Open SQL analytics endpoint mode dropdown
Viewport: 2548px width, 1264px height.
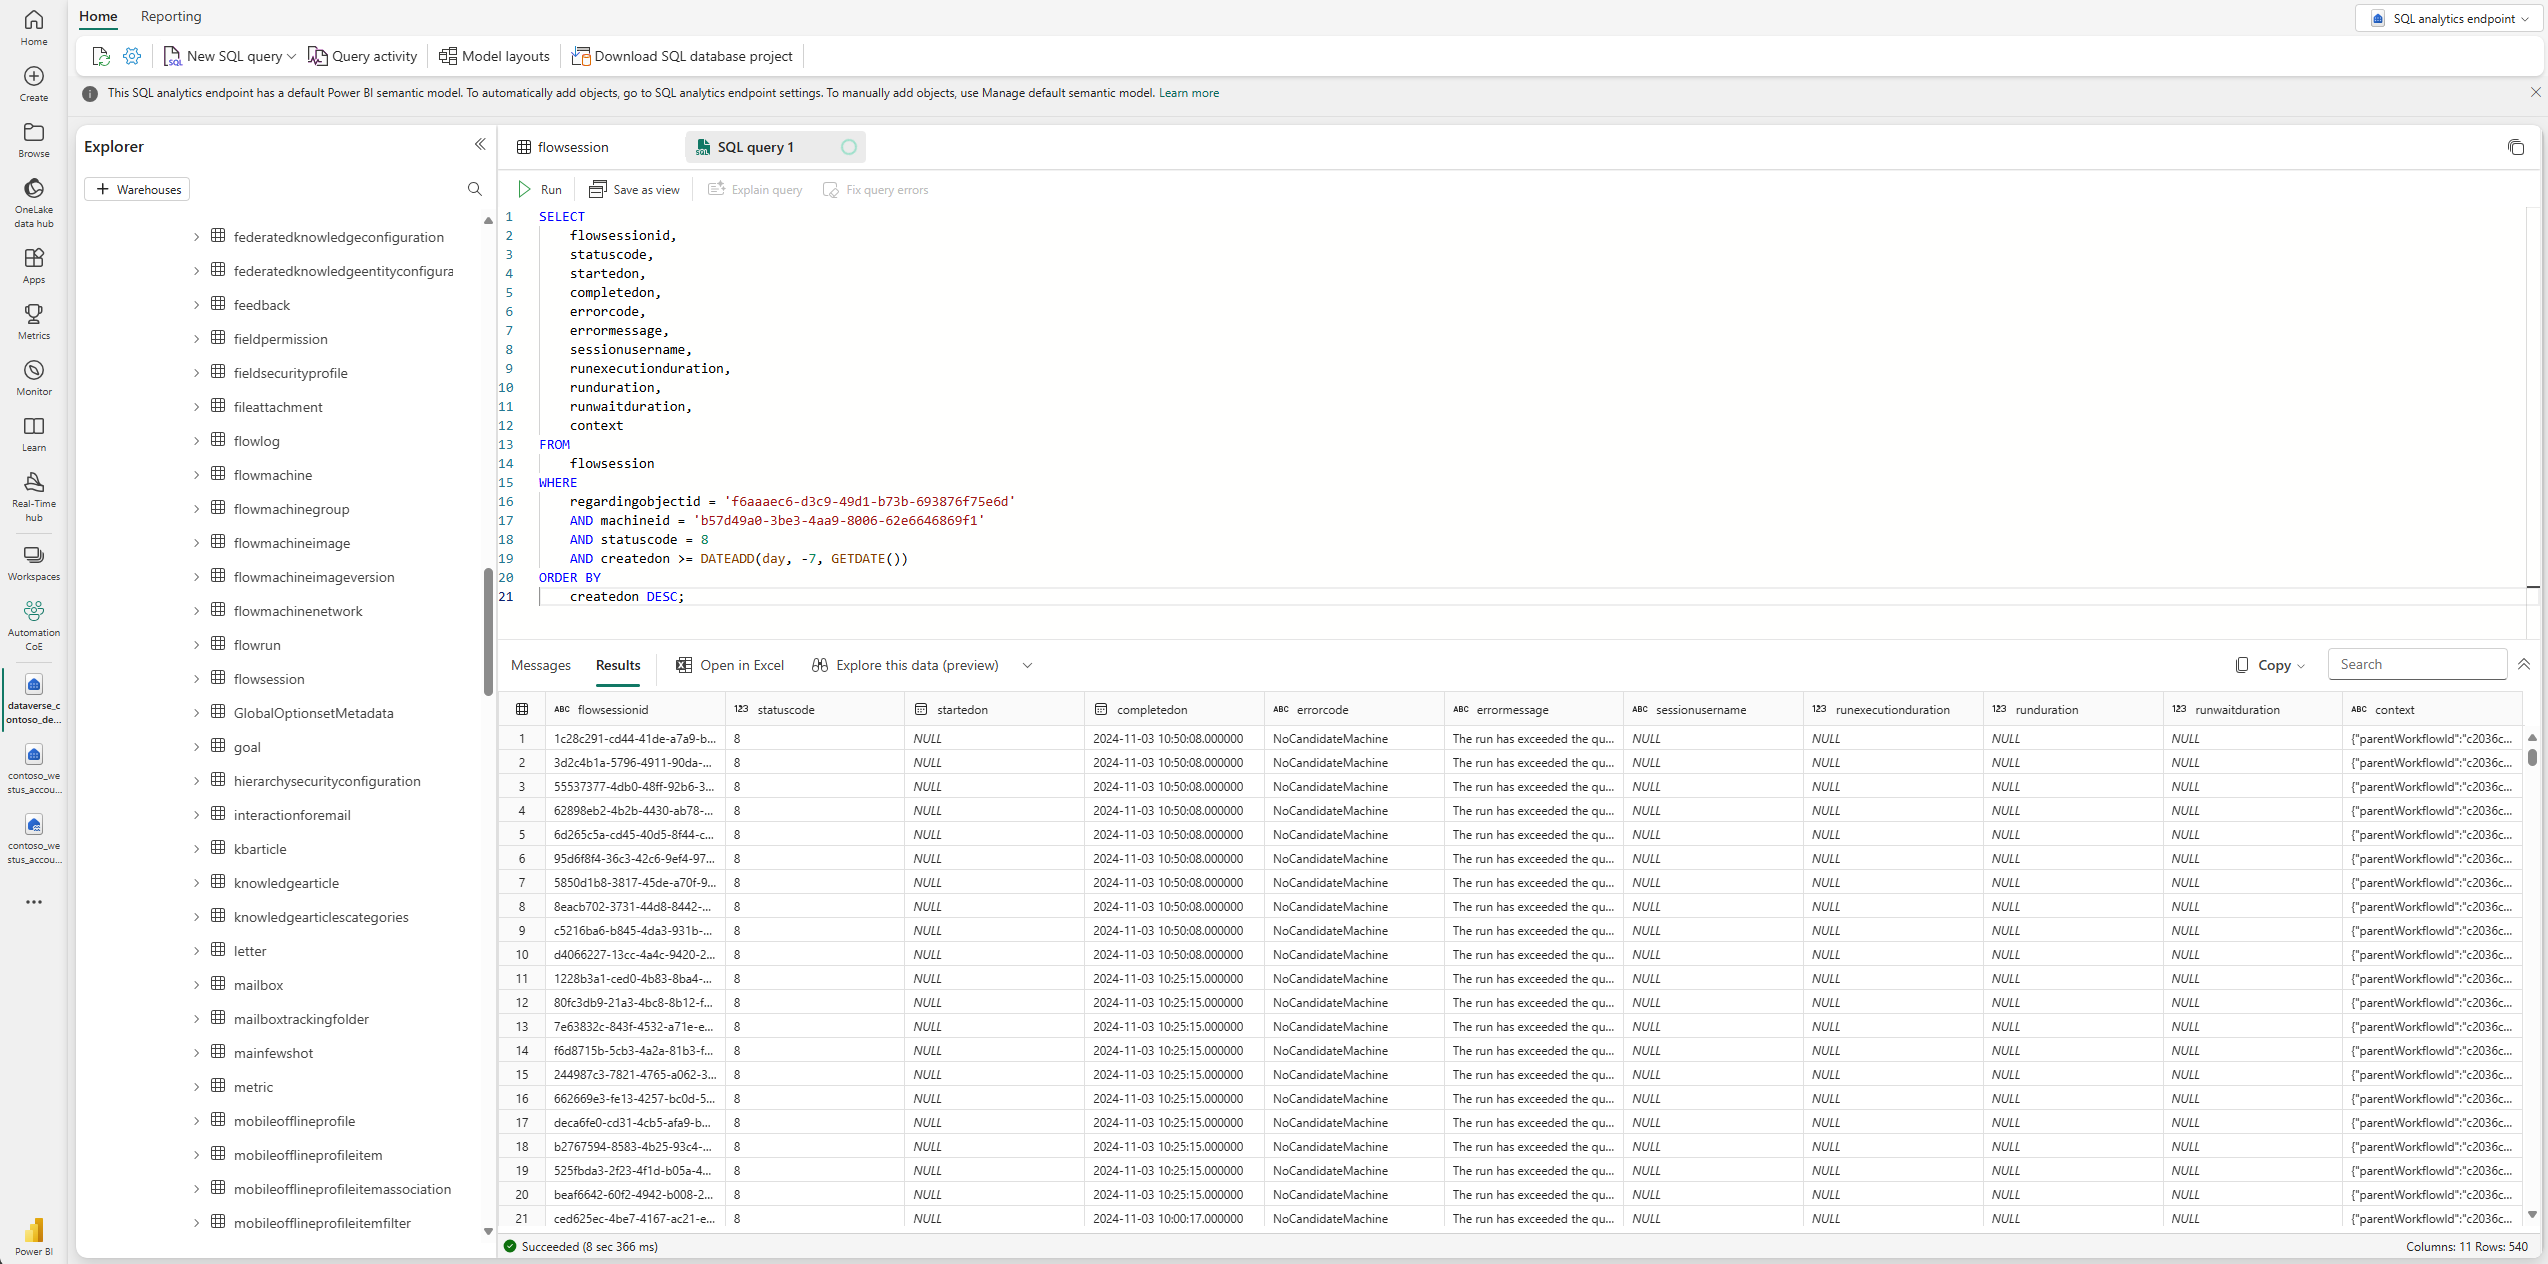2454,18
